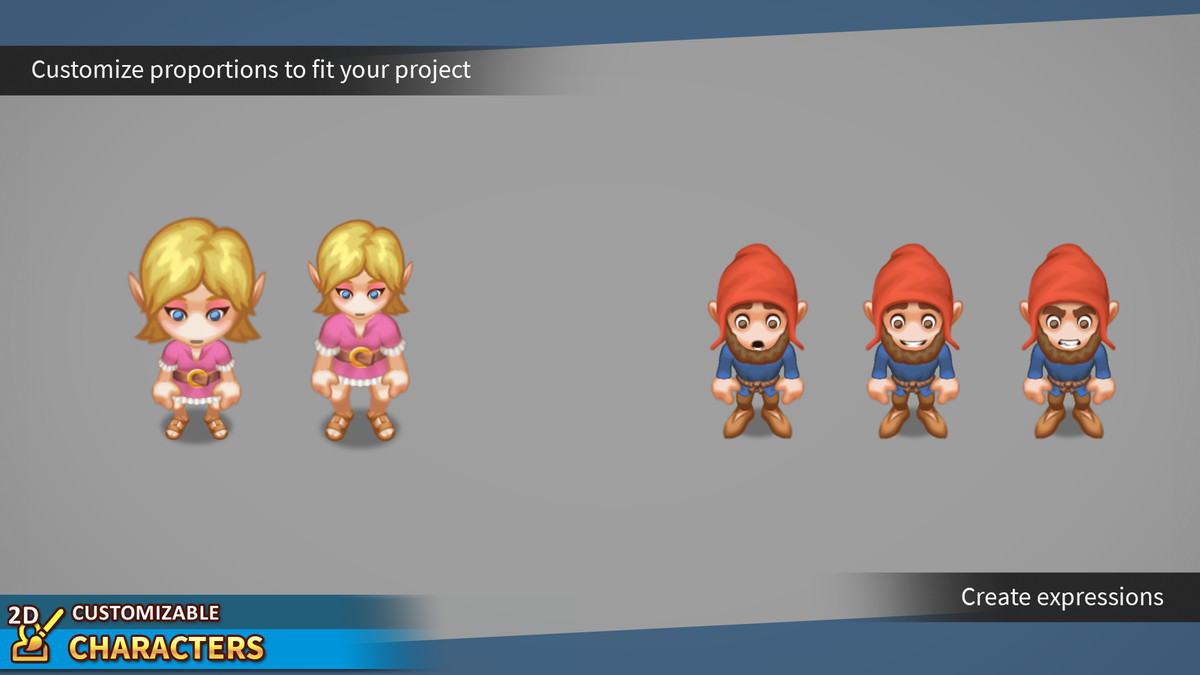Select the angry gritted-teeth gnome
Screen dimensions: 1200x675
1067,342
